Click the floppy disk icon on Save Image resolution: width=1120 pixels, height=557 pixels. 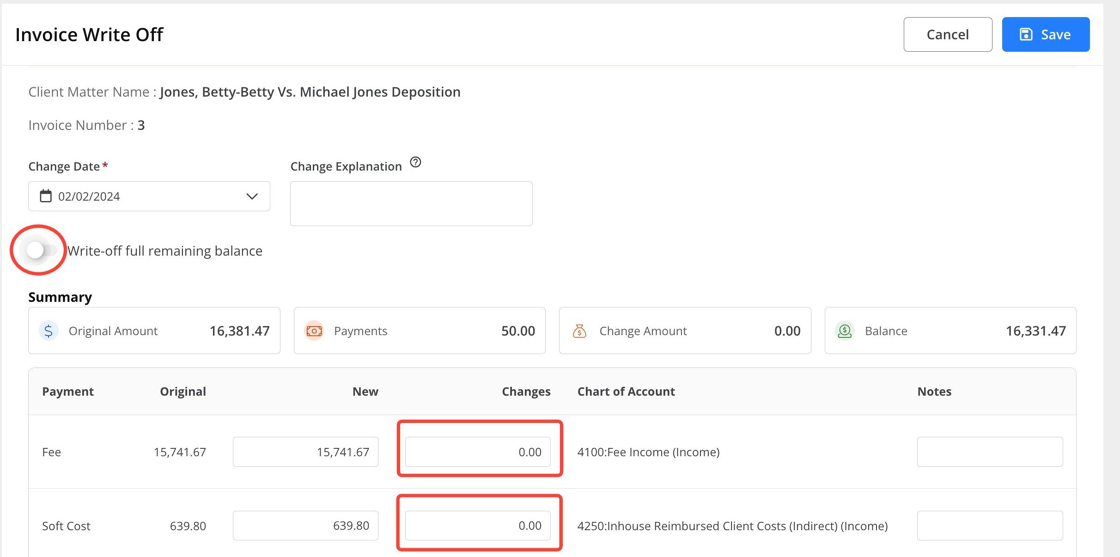[x=1026, y=34]
